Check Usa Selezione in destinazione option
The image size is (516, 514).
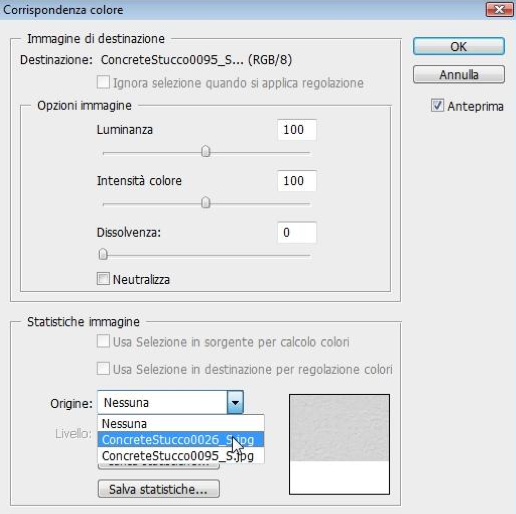(103, 369)
